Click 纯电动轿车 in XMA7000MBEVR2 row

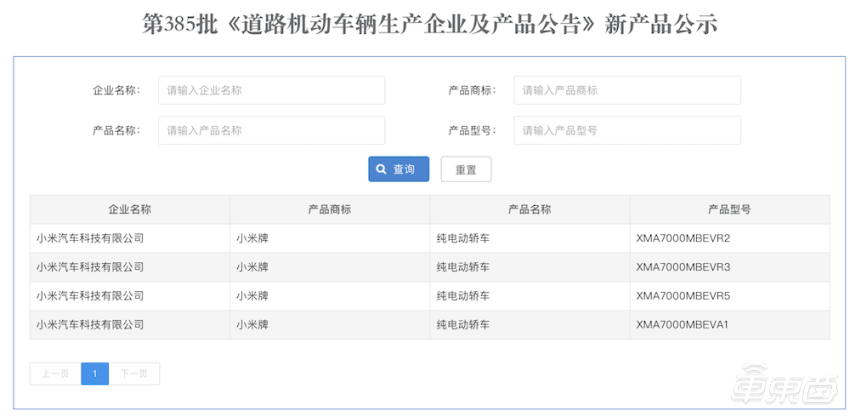(x=463, y=239)
